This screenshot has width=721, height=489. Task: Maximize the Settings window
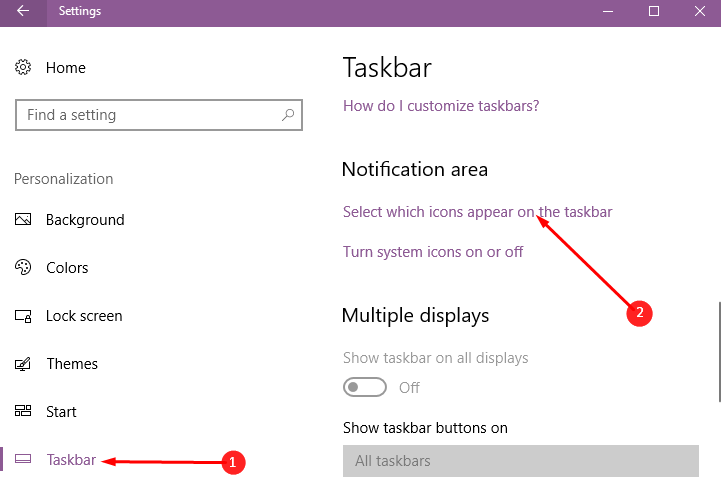point(653,11)
